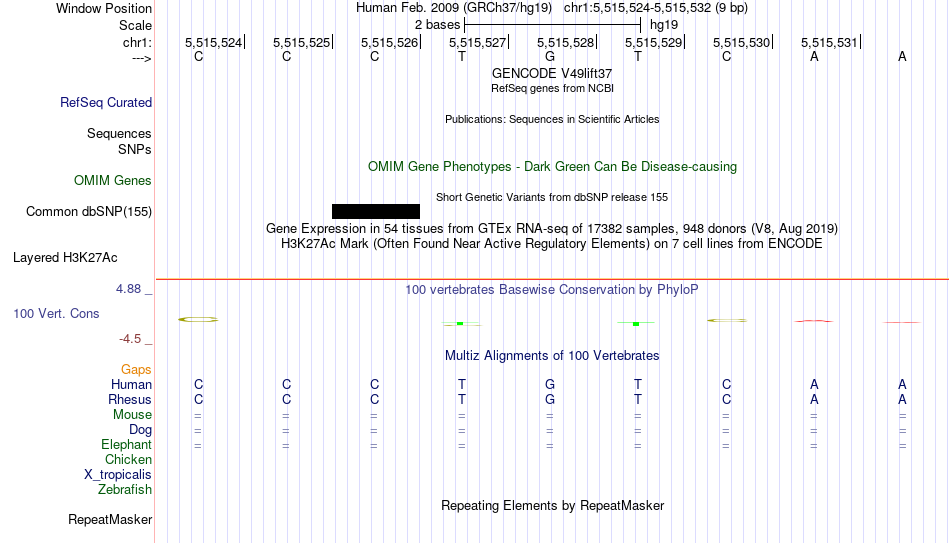Select the X_tropicalis species row label
This screenshot has width=950, height=543.
(118, 475)
